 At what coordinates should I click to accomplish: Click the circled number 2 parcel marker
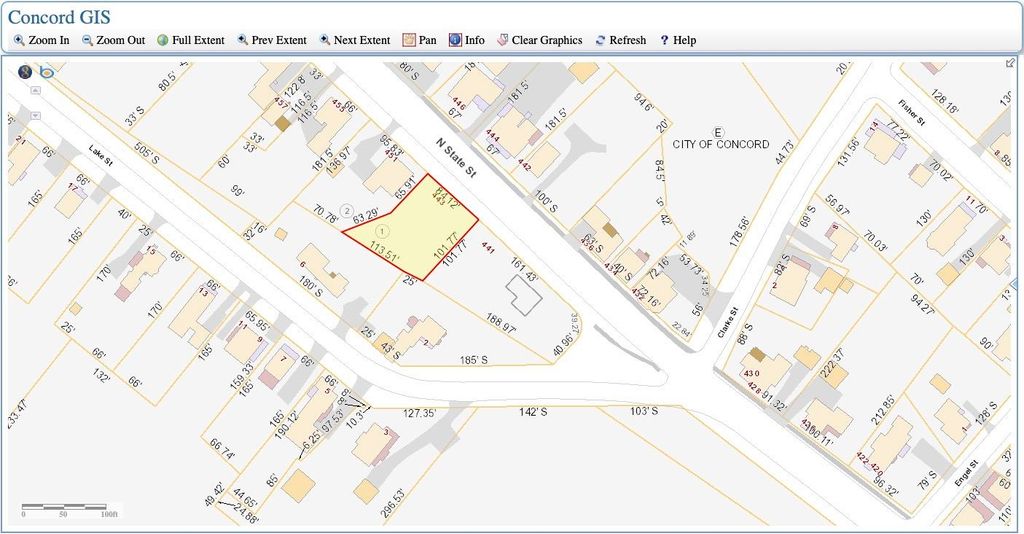pyautogui.click(x=346, y=210)
